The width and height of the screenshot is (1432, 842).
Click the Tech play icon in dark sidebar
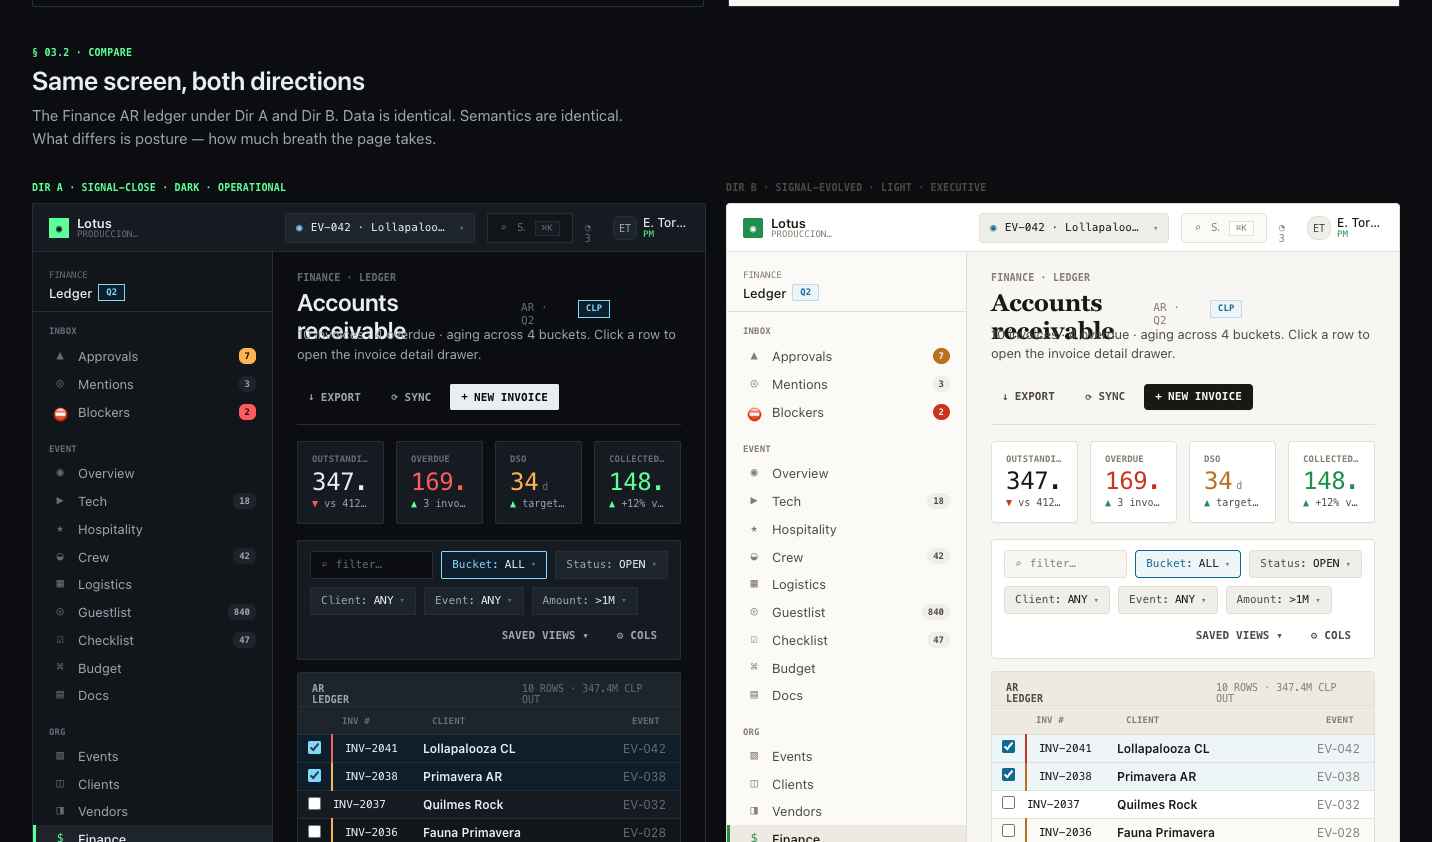(60, 501)
